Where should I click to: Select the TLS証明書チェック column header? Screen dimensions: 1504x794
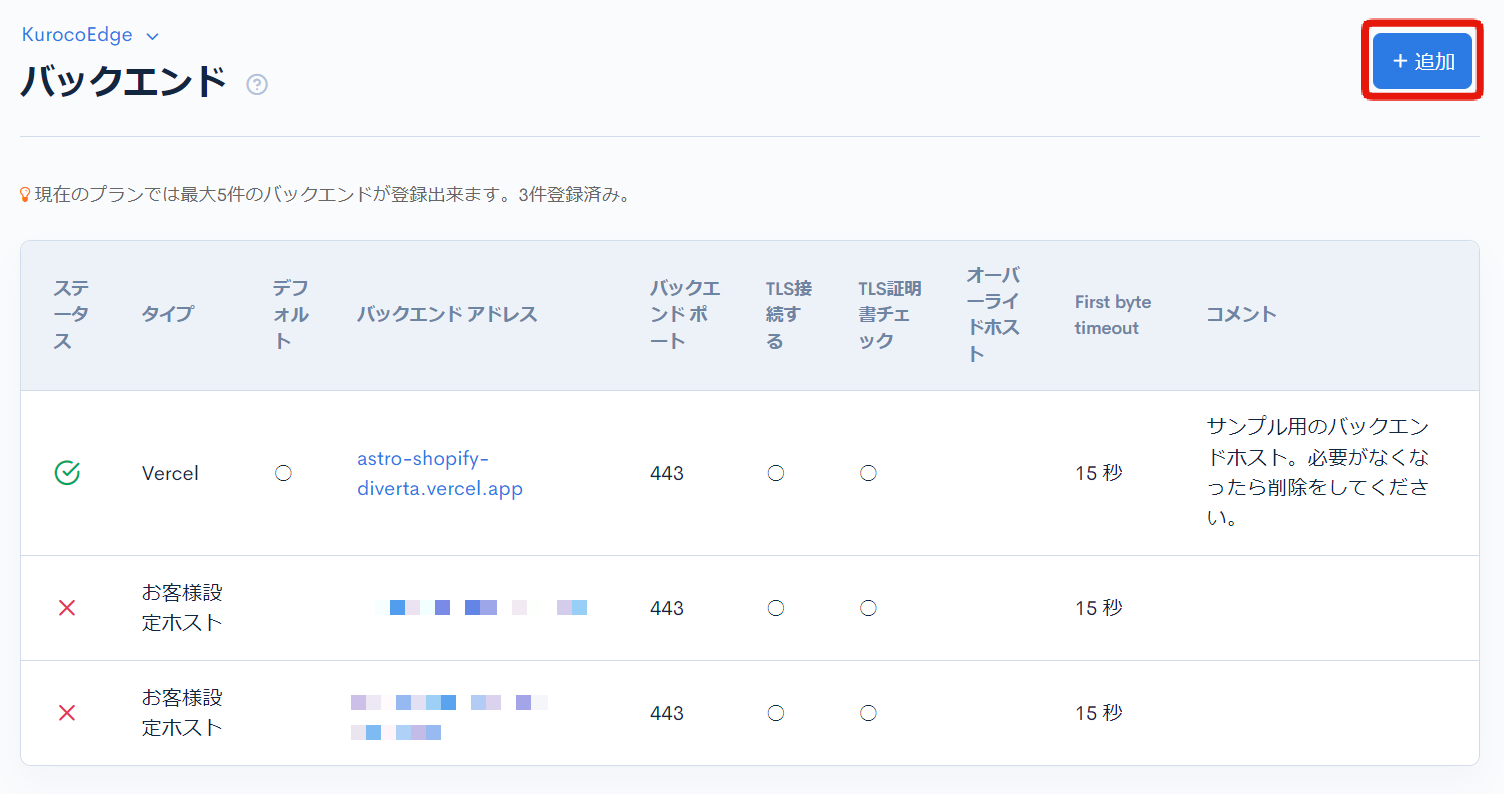[890, 315]
